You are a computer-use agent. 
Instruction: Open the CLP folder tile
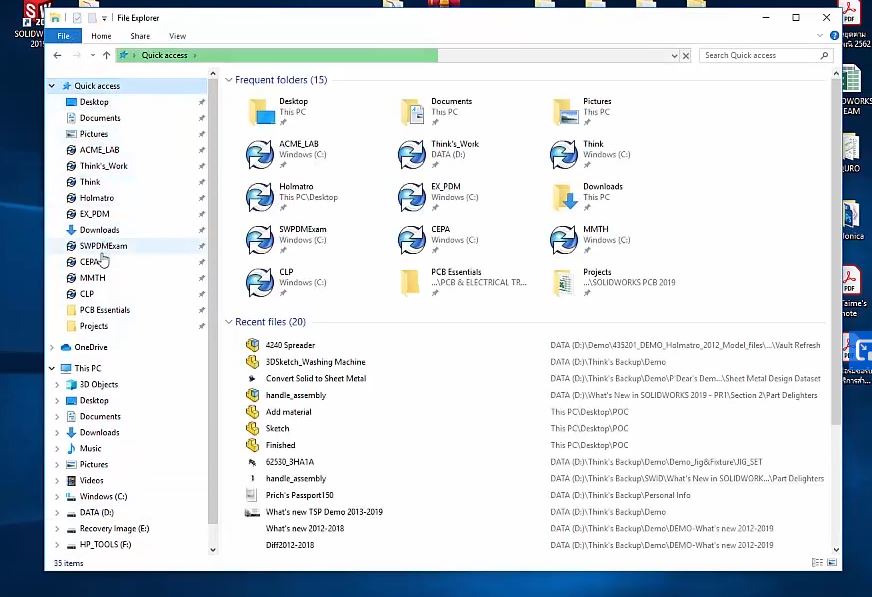pos(286,282)
